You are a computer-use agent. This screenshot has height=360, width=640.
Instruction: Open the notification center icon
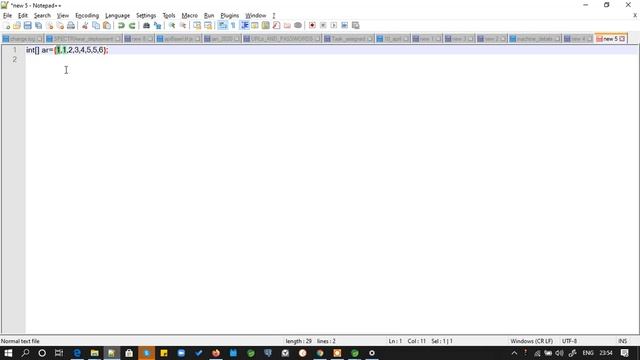(625, 353)
